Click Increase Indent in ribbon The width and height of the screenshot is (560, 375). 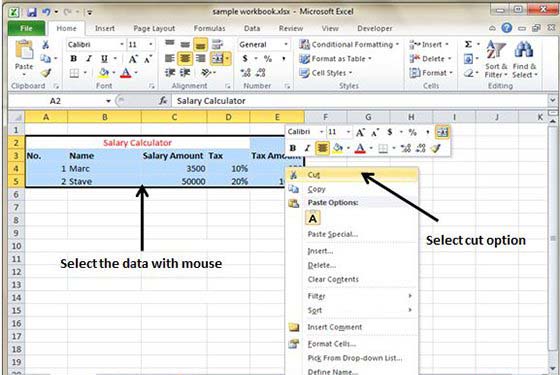pos(185,73)
